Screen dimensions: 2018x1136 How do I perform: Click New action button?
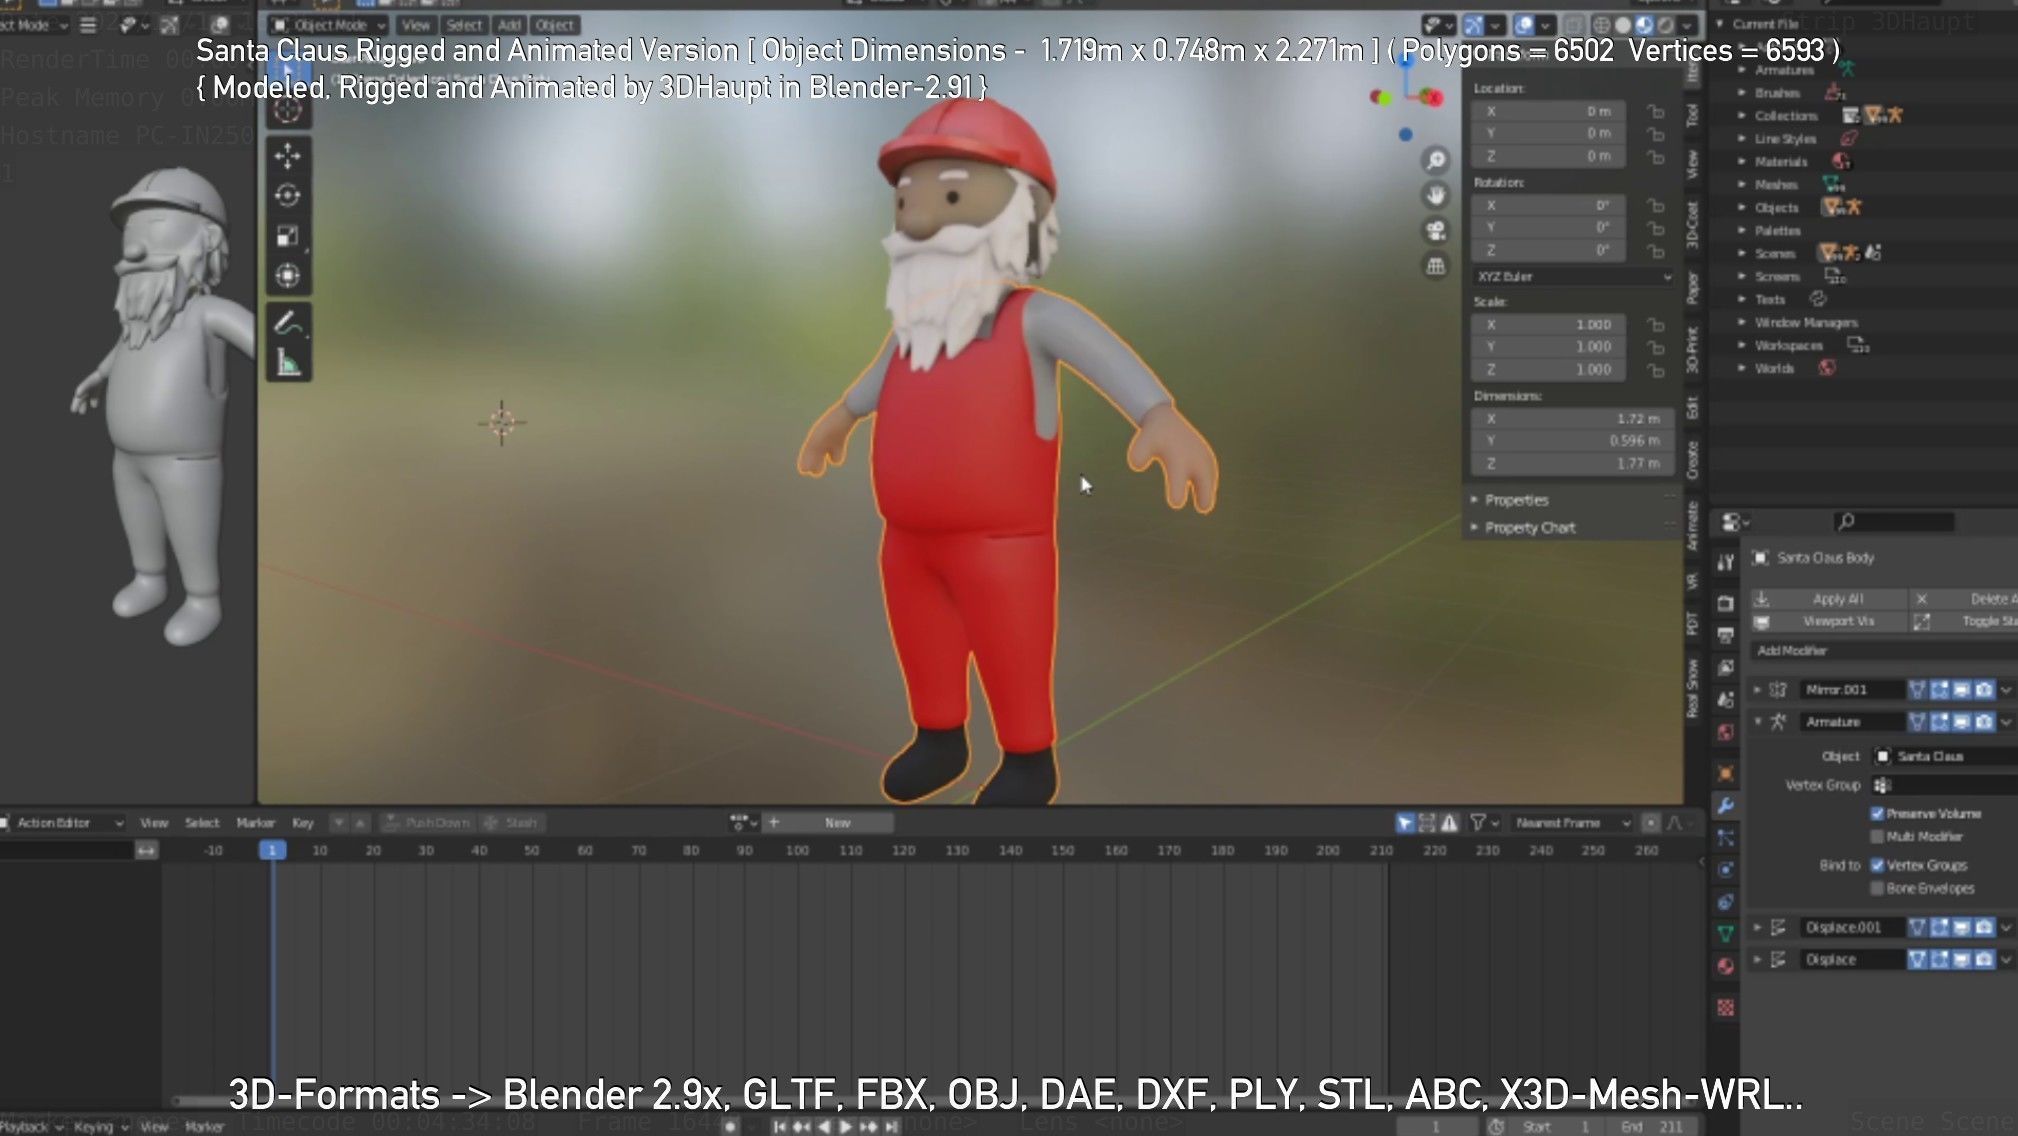(838, 823)
